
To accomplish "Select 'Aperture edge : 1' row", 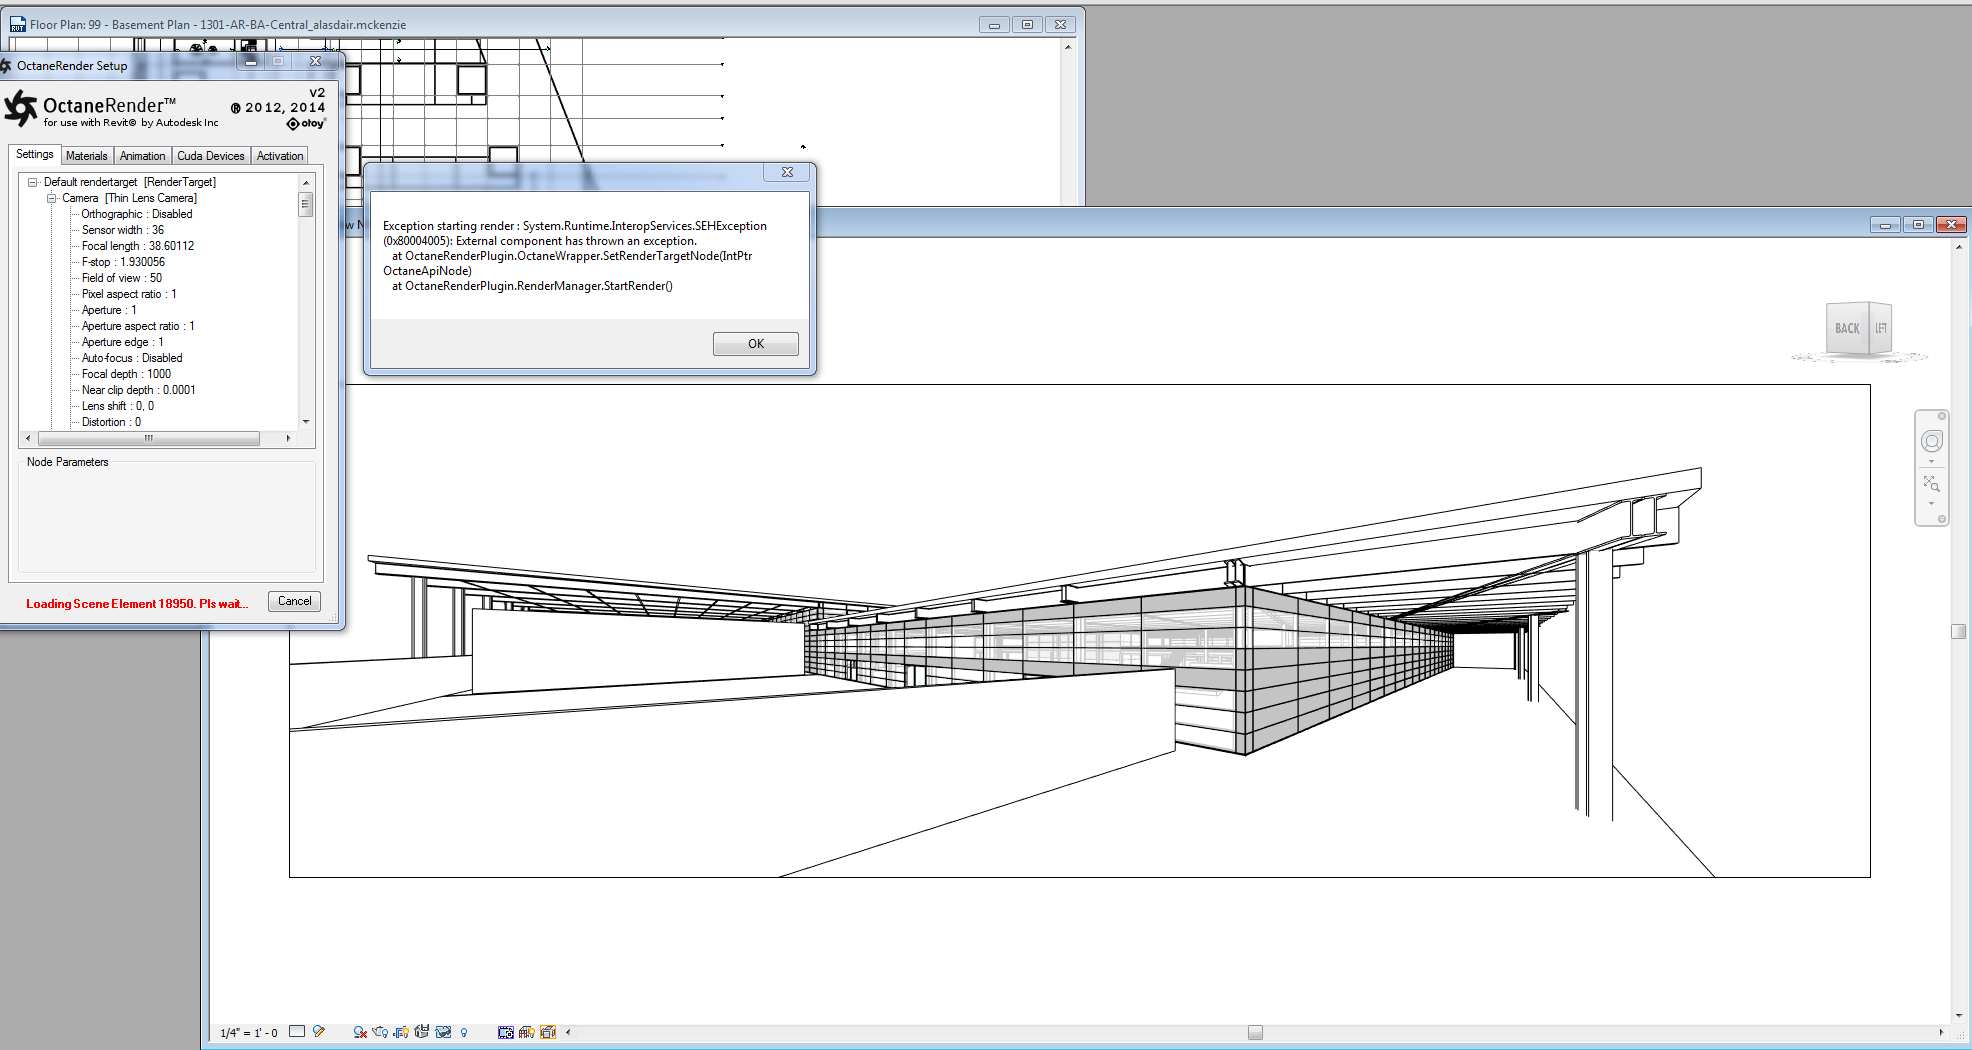I will 122,342.
